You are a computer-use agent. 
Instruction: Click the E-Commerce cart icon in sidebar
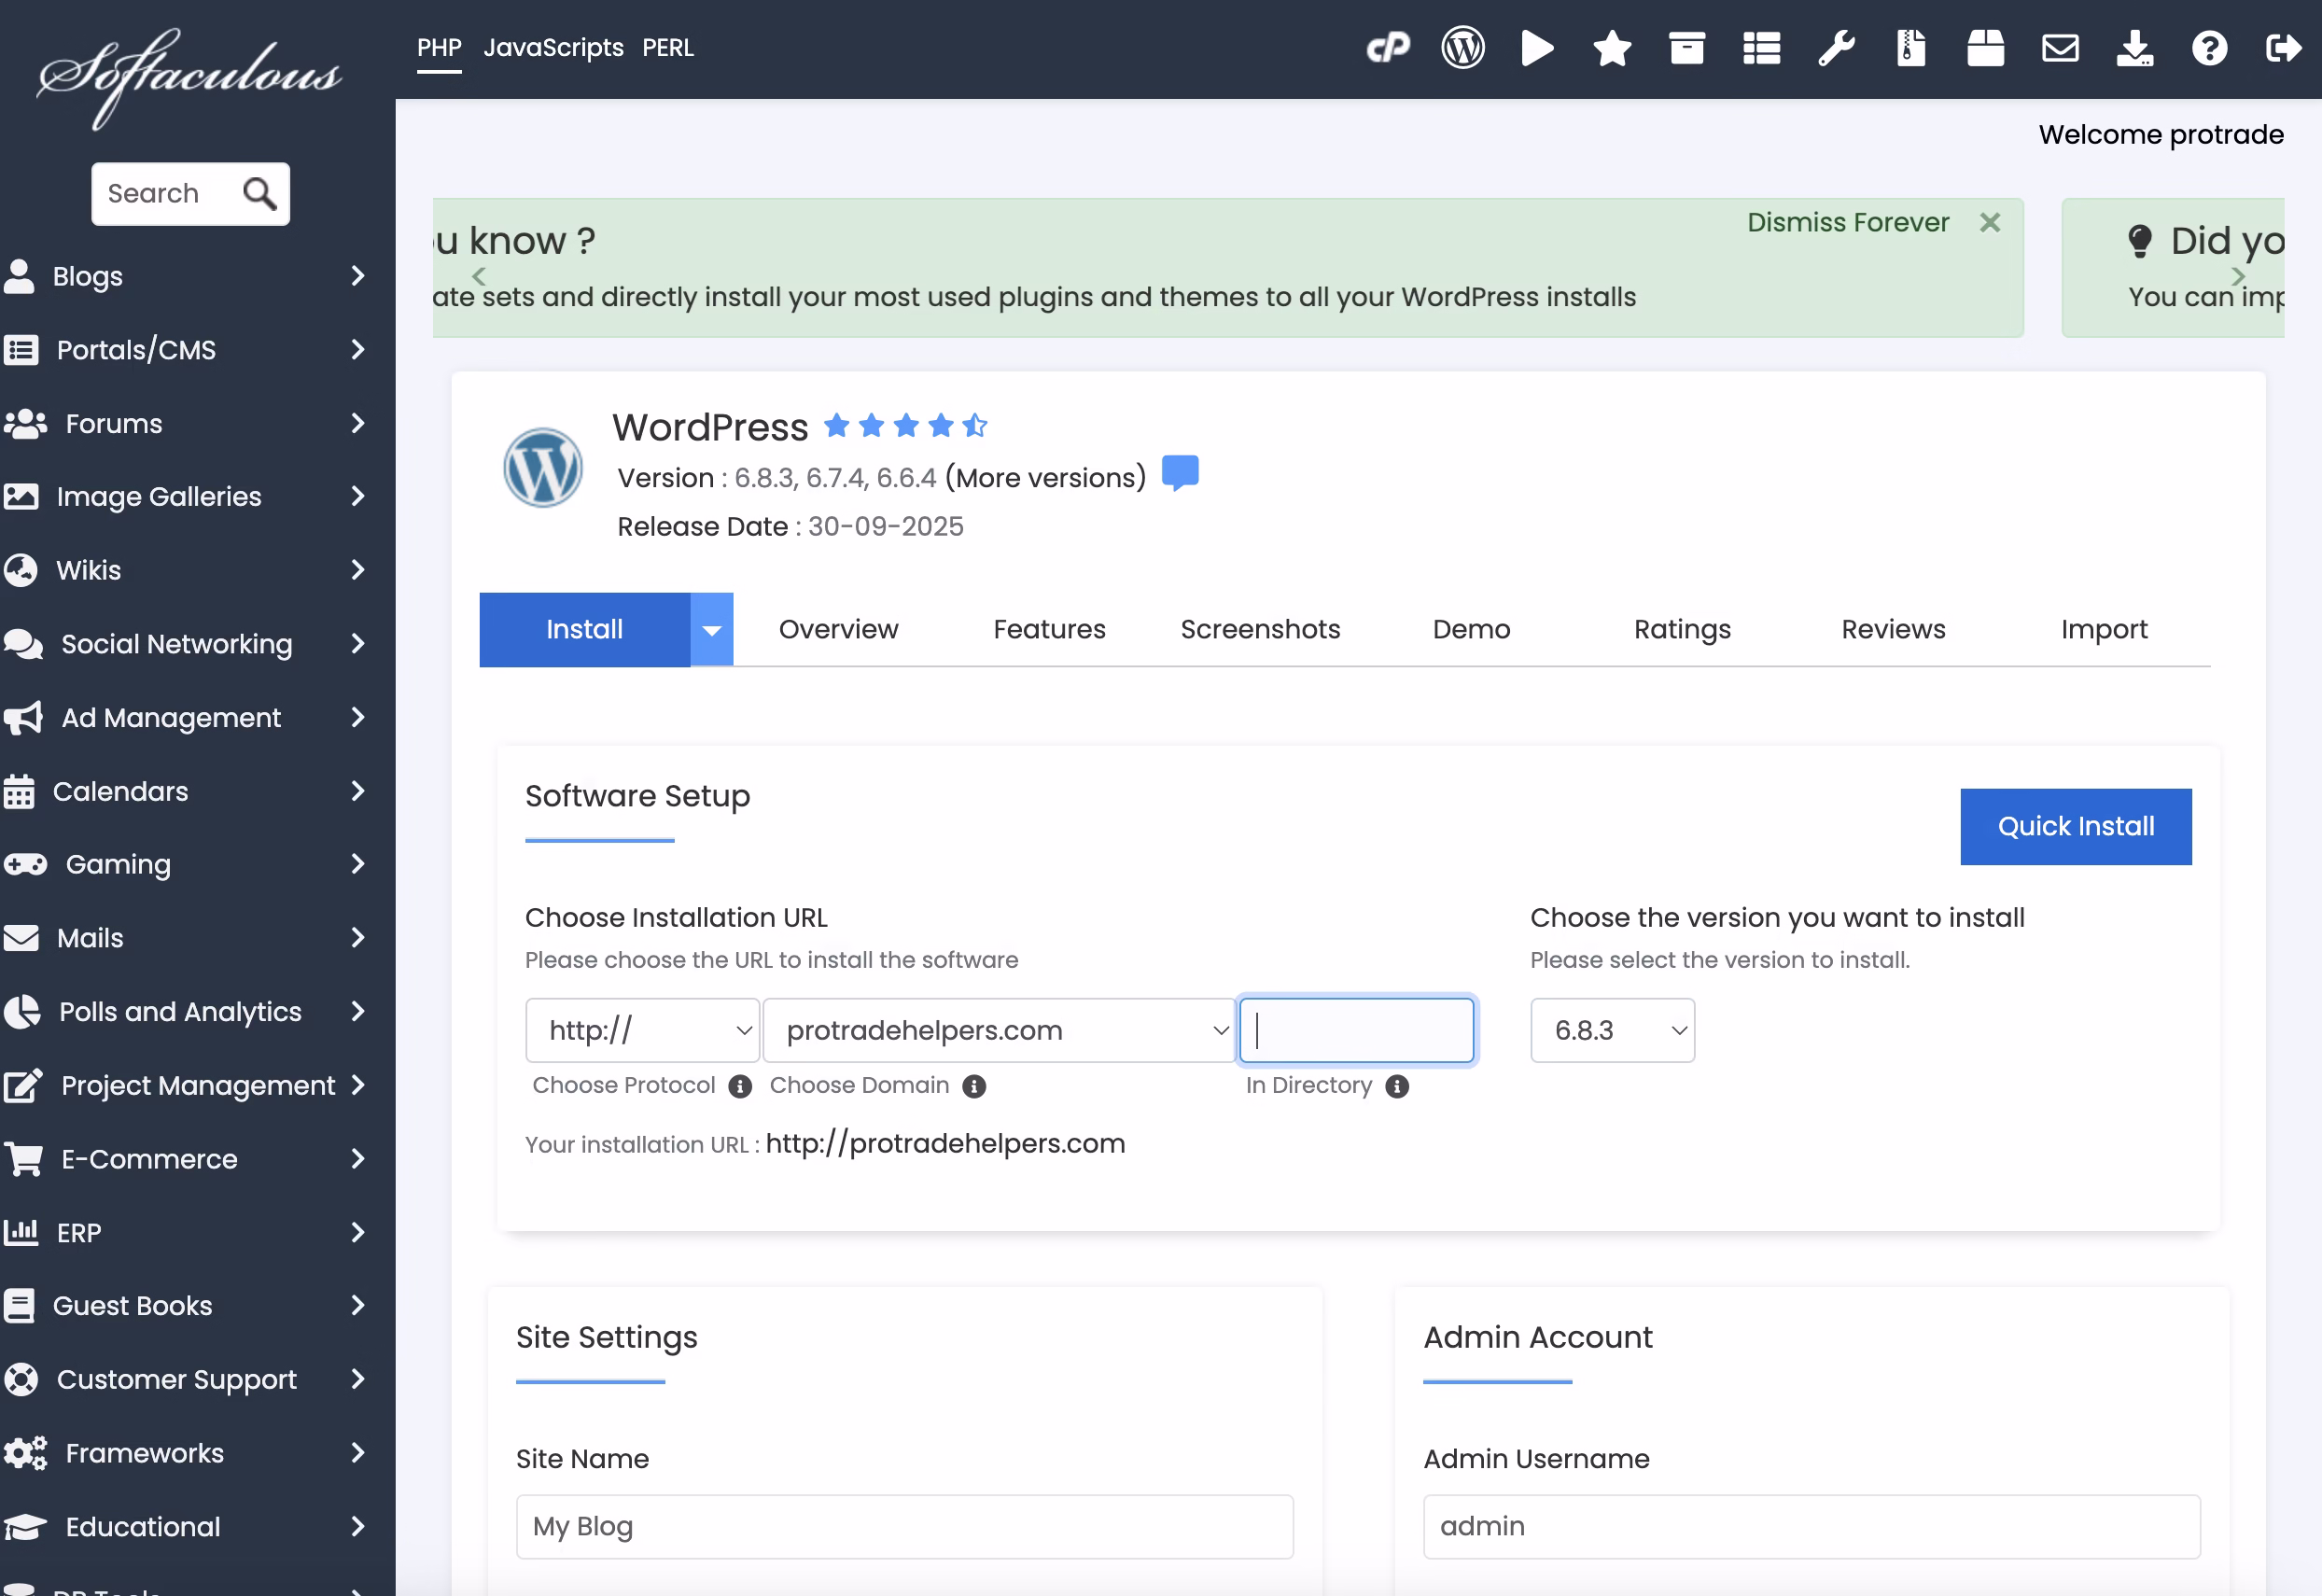point(23,1159)
